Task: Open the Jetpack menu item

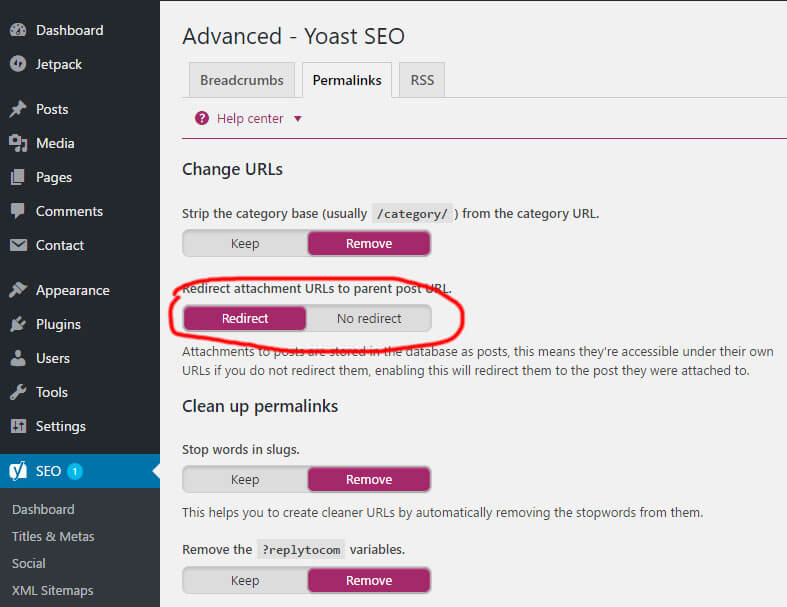Action: (59, 64)
